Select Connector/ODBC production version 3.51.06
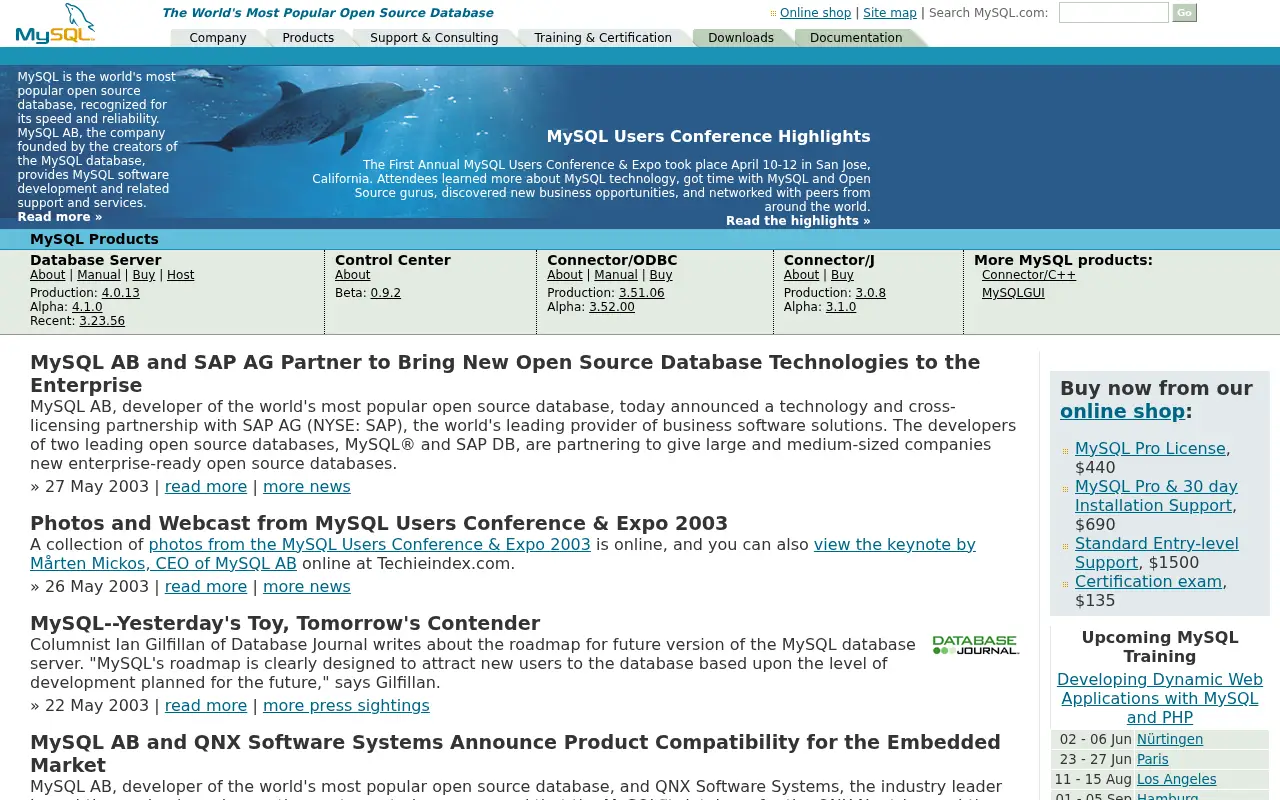Image resolution: width=1280 pixels, height=800 pixels. click(x=642, y=293)
